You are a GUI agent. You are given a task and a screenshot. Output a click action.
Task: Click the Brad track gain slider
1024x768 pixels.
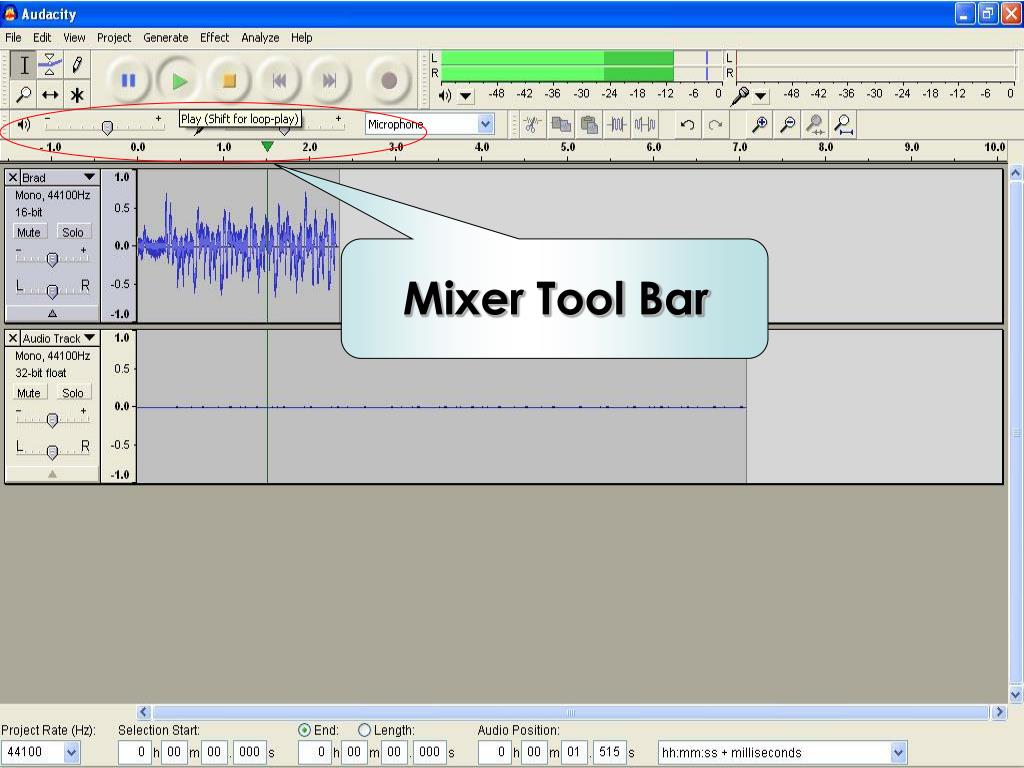tap(52, 259)
